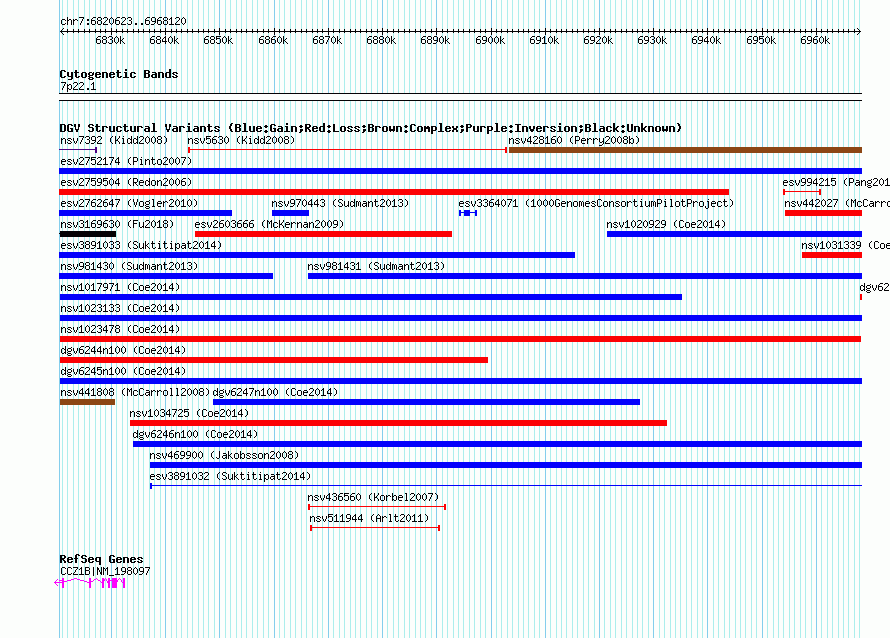Click the CCZ1B gene glyph in RefSeq Genes

[92, 582]
